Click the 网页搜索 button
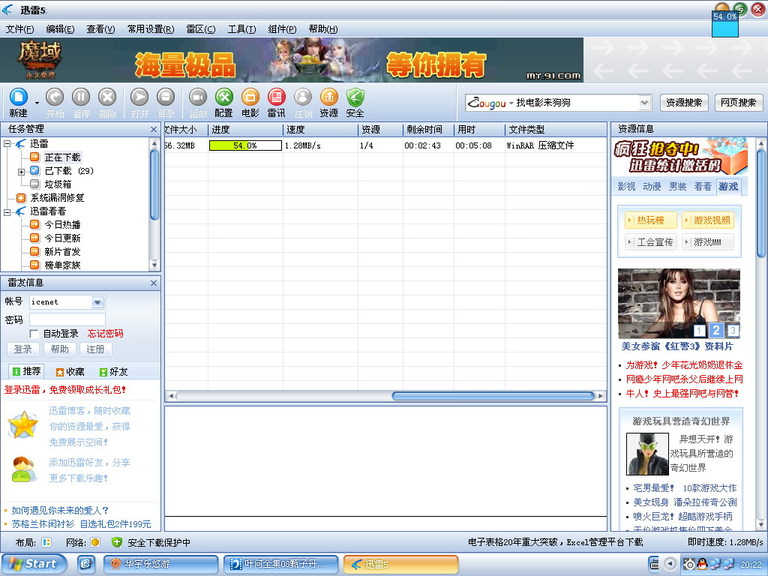 [738, 103]
